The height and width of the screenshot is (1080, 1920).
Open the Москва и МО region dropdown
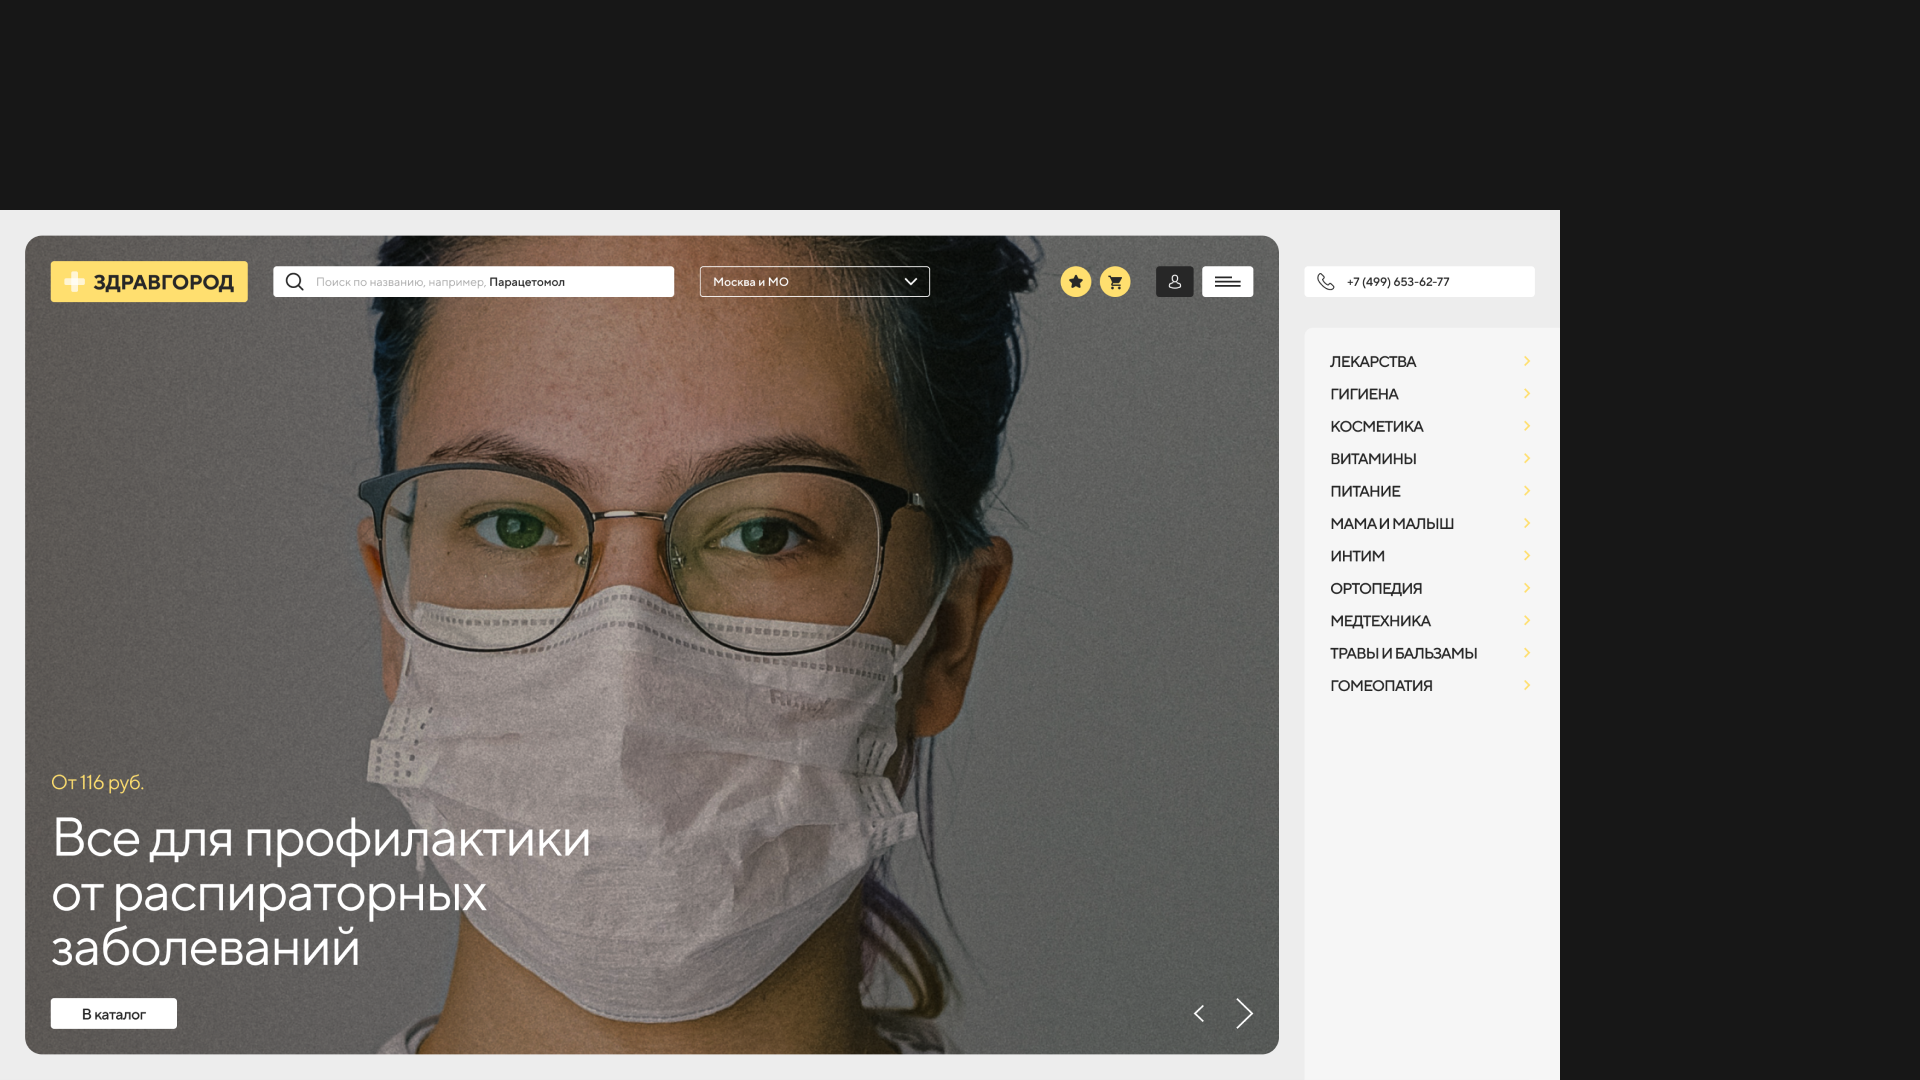click(814, 282)
